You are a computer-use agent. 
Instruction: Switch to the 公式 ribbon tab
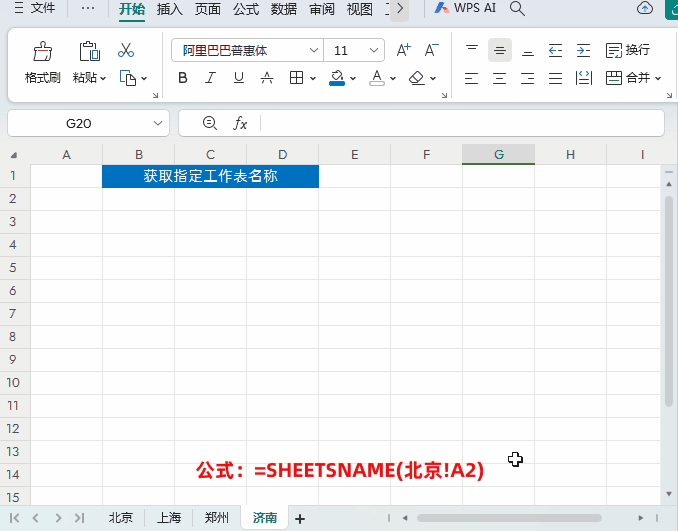coord(246,9)
